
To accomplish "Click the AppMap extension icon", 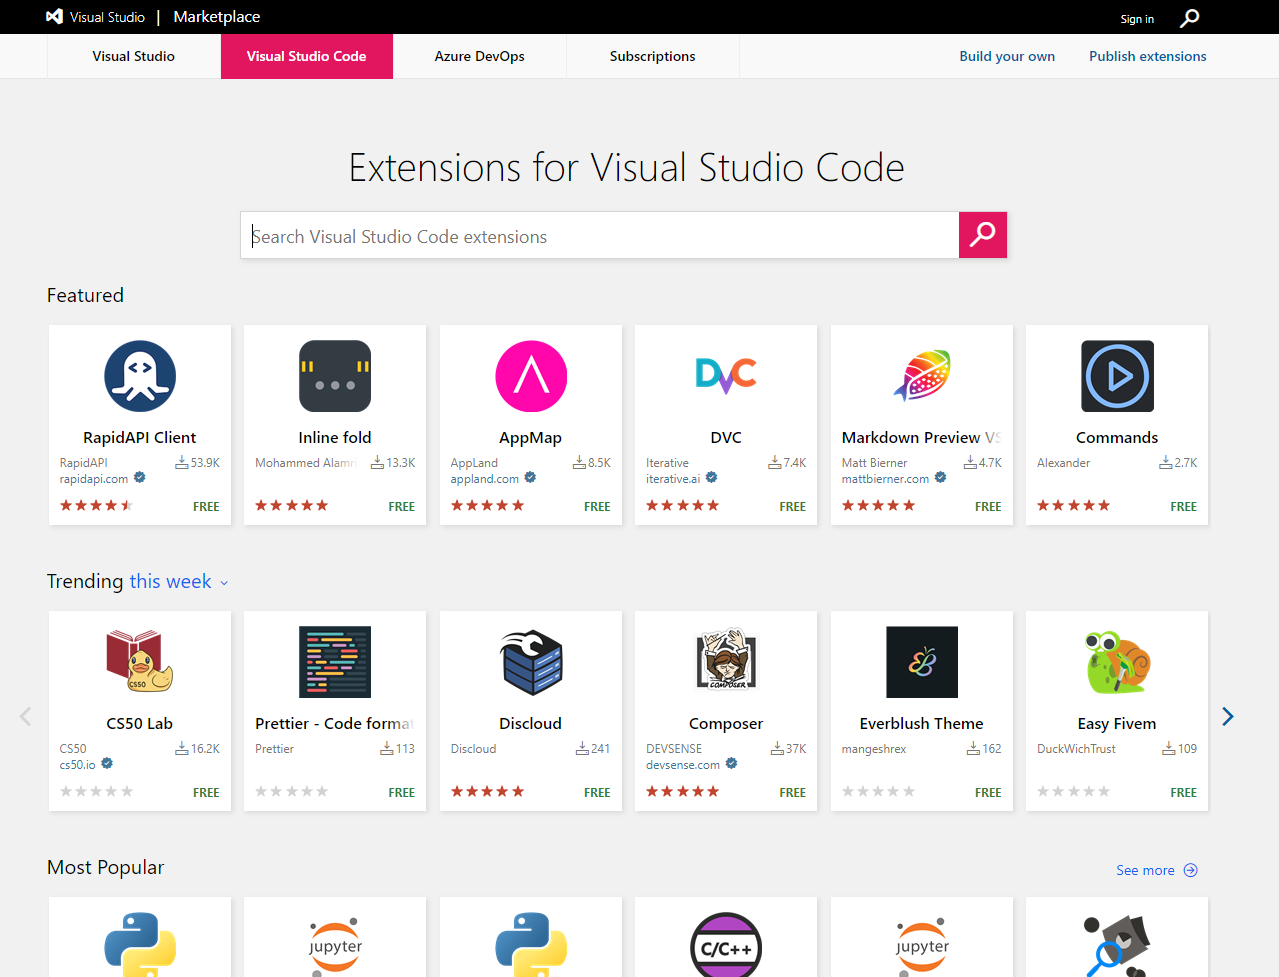I will [530, 376].
